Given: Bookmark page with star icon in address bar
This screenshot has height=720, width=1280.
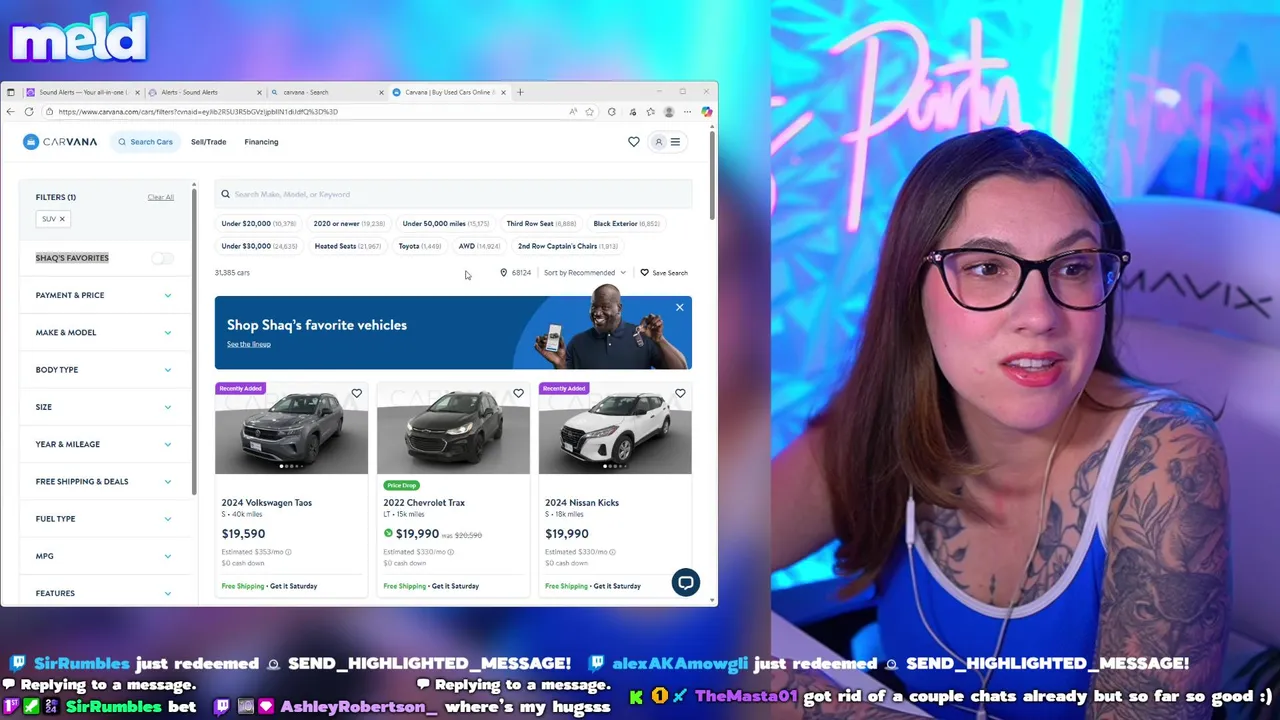Looking at the screenshot, I should tap(589, 112).
